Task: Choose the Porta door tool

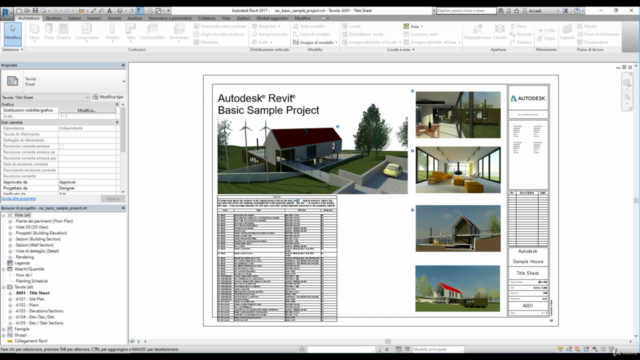Action: click(49, 32)
